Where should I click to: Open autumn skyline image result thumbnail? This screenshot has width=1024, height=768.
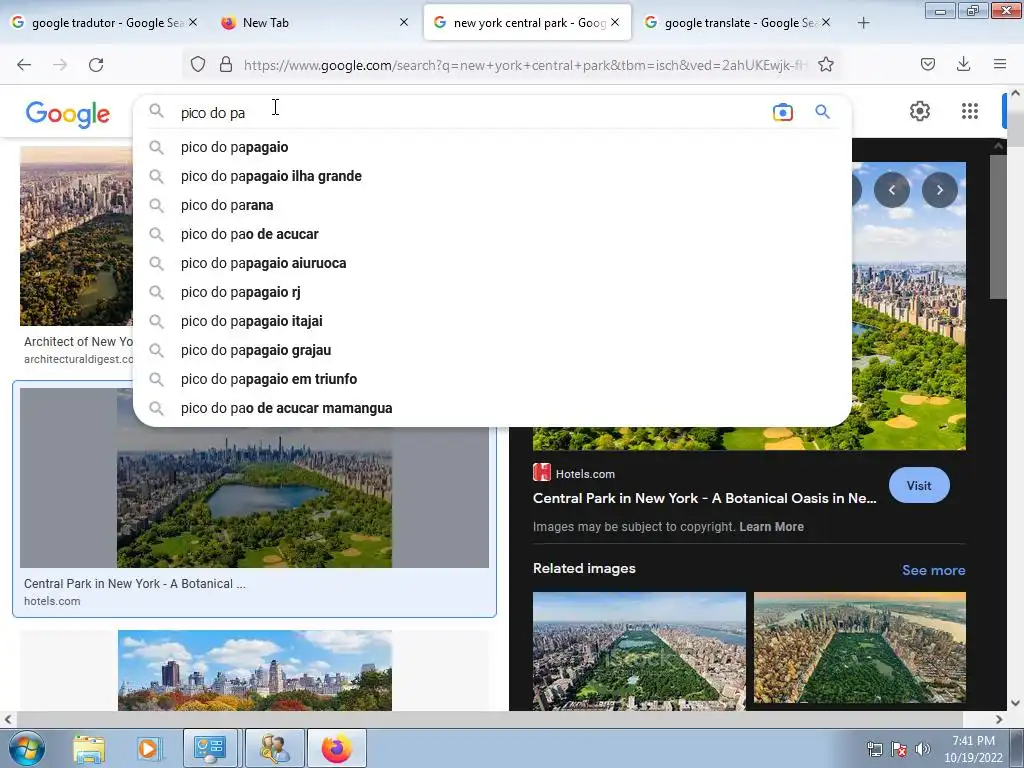click(255, 670)
